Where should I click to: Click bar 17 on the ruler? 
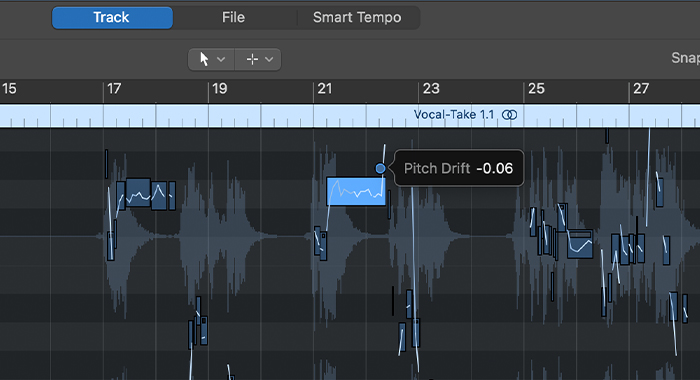pyautogui.click(x=114, y=89)
